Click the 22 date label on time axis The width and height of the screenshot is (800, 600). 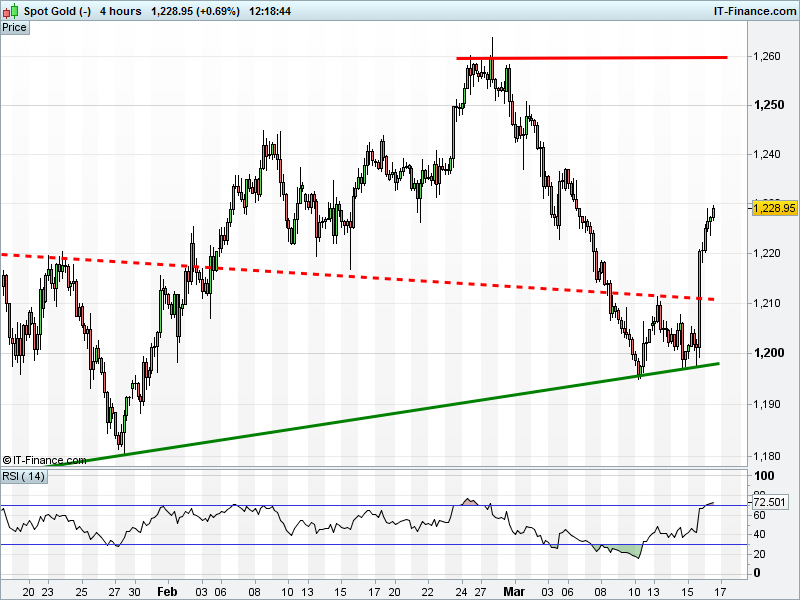[427, 592]
